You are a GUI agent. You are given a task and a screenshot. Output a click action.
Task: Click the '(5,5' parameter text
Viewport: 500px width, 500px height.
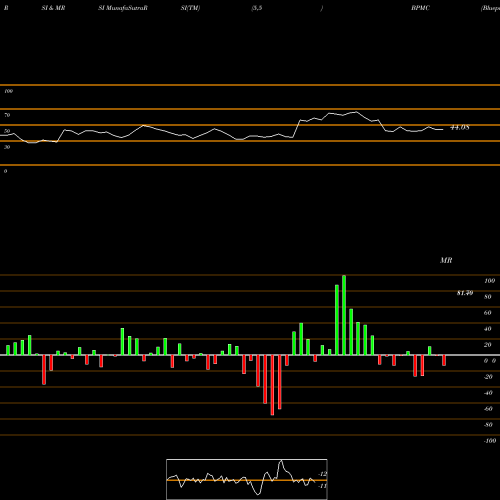pos(257,8)
